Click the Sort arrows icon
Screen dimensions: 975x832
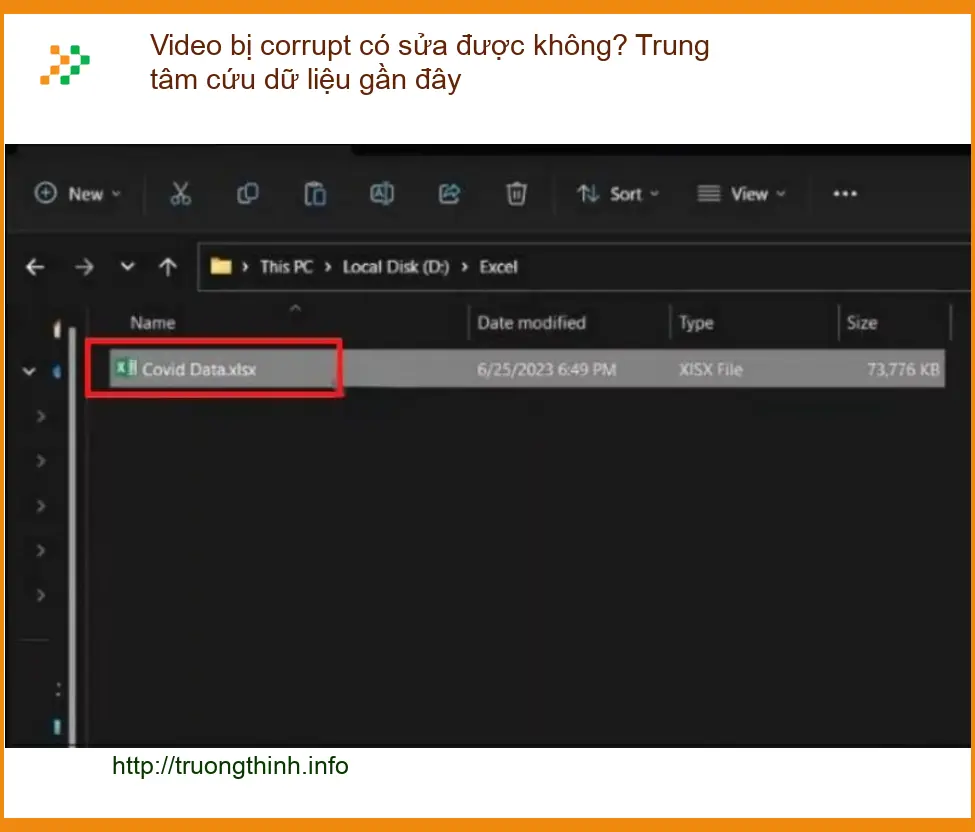588,193
